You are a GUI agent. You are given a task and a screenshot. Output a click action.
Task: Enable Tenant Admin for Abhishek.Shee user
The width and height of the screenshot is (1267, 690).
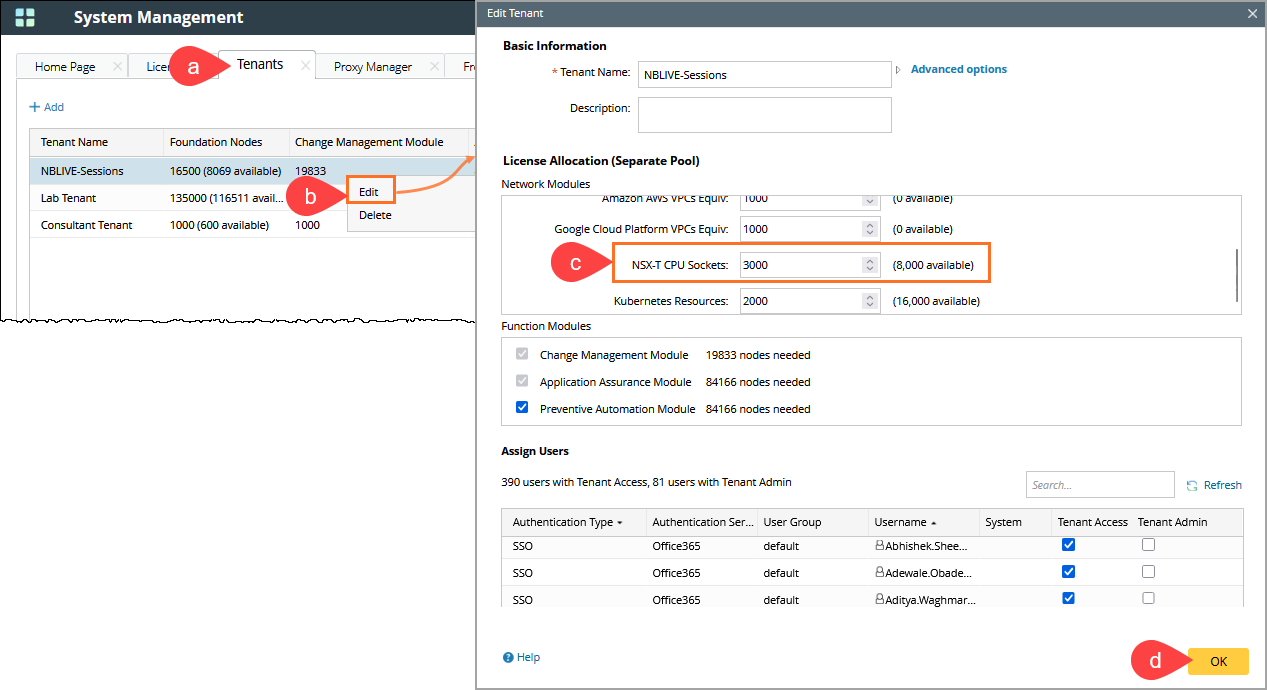coord(1148,545)
